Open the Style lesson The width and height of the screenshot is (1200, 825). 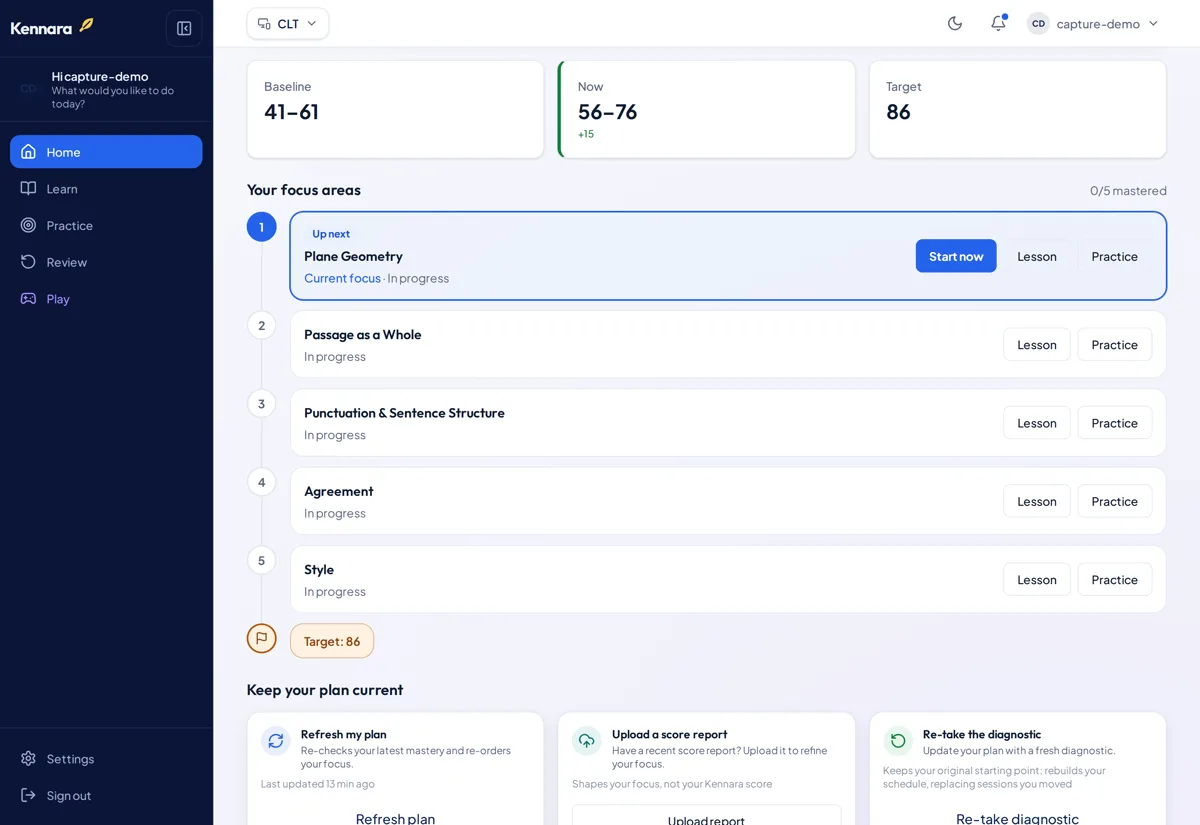(1037, 580)
